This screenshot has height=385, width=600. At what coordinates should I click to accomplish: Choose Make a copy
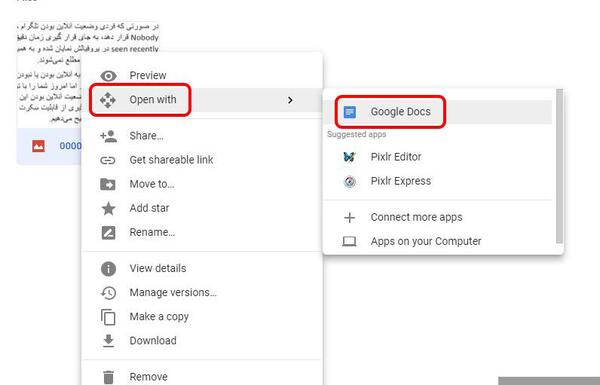pos(202,316)
